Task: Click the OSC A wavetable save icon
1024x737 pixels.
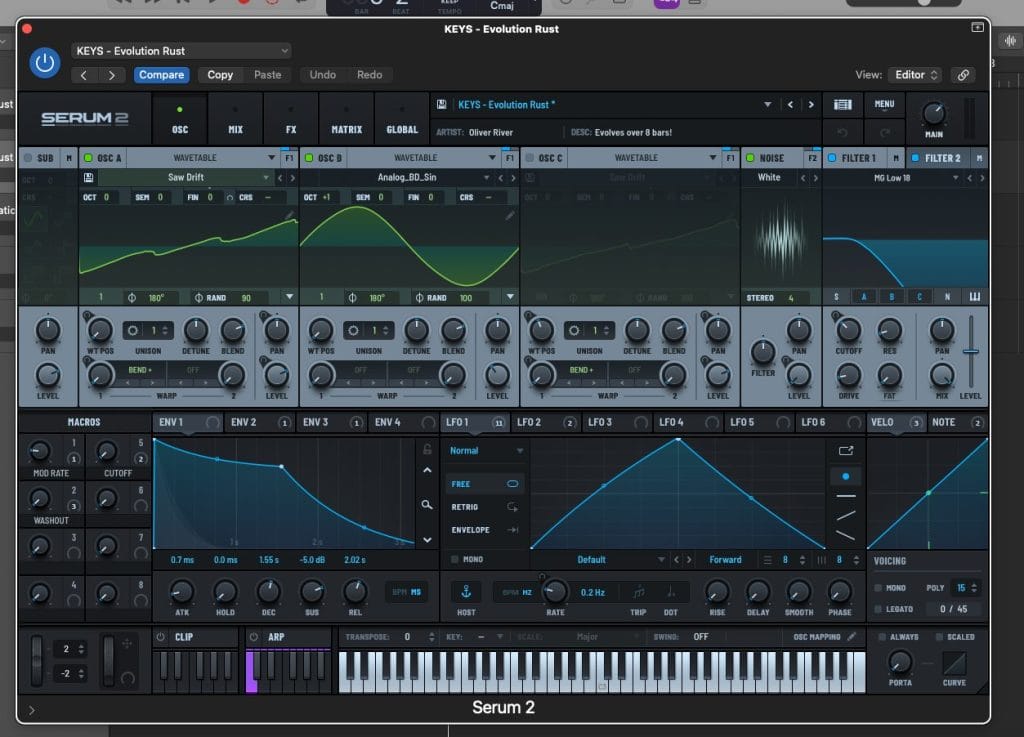Action: coord(89,178)
